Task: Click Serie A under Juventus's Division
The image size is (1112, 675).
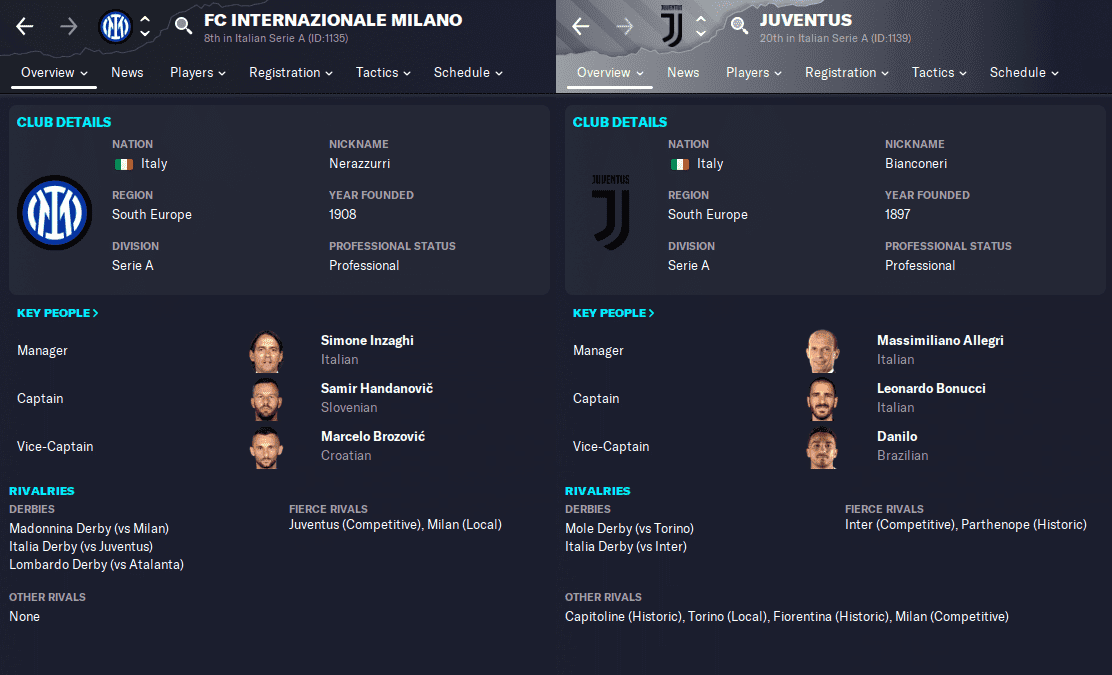Action: click(x=689, y=266)
